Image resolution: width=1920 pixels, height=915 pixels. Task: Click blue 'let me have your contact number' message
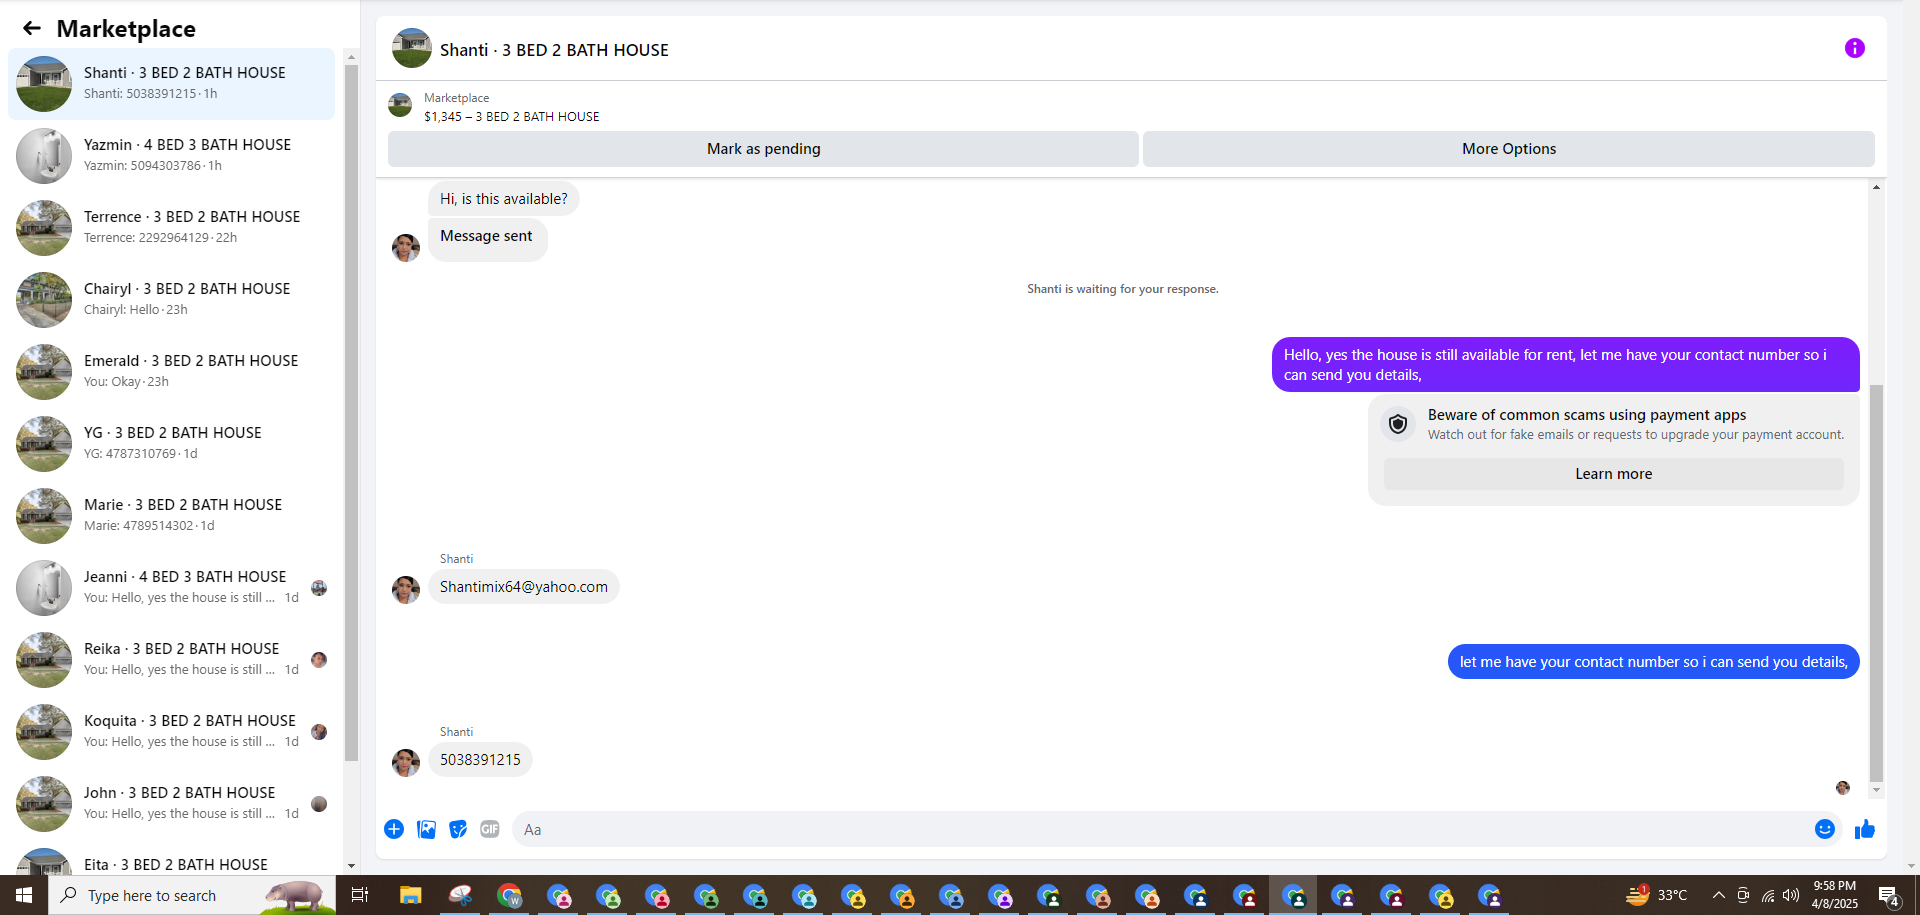pyautogui.click(x=1653, y=662)
